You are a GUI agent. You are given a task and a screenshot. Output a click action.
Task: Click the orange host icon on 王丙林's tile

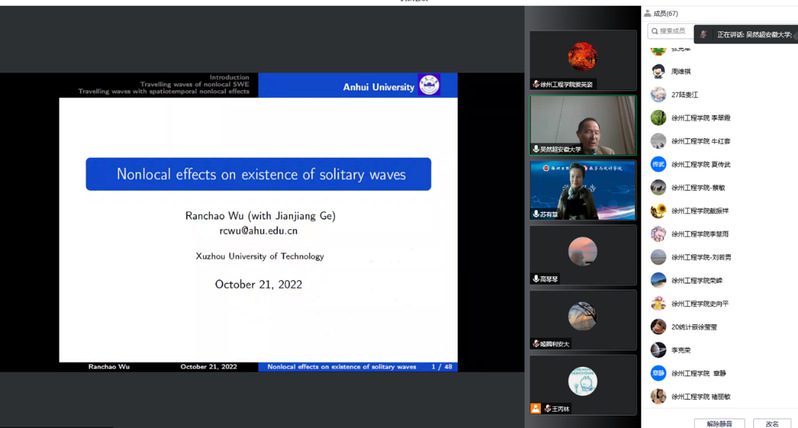(x=537, y=409)
